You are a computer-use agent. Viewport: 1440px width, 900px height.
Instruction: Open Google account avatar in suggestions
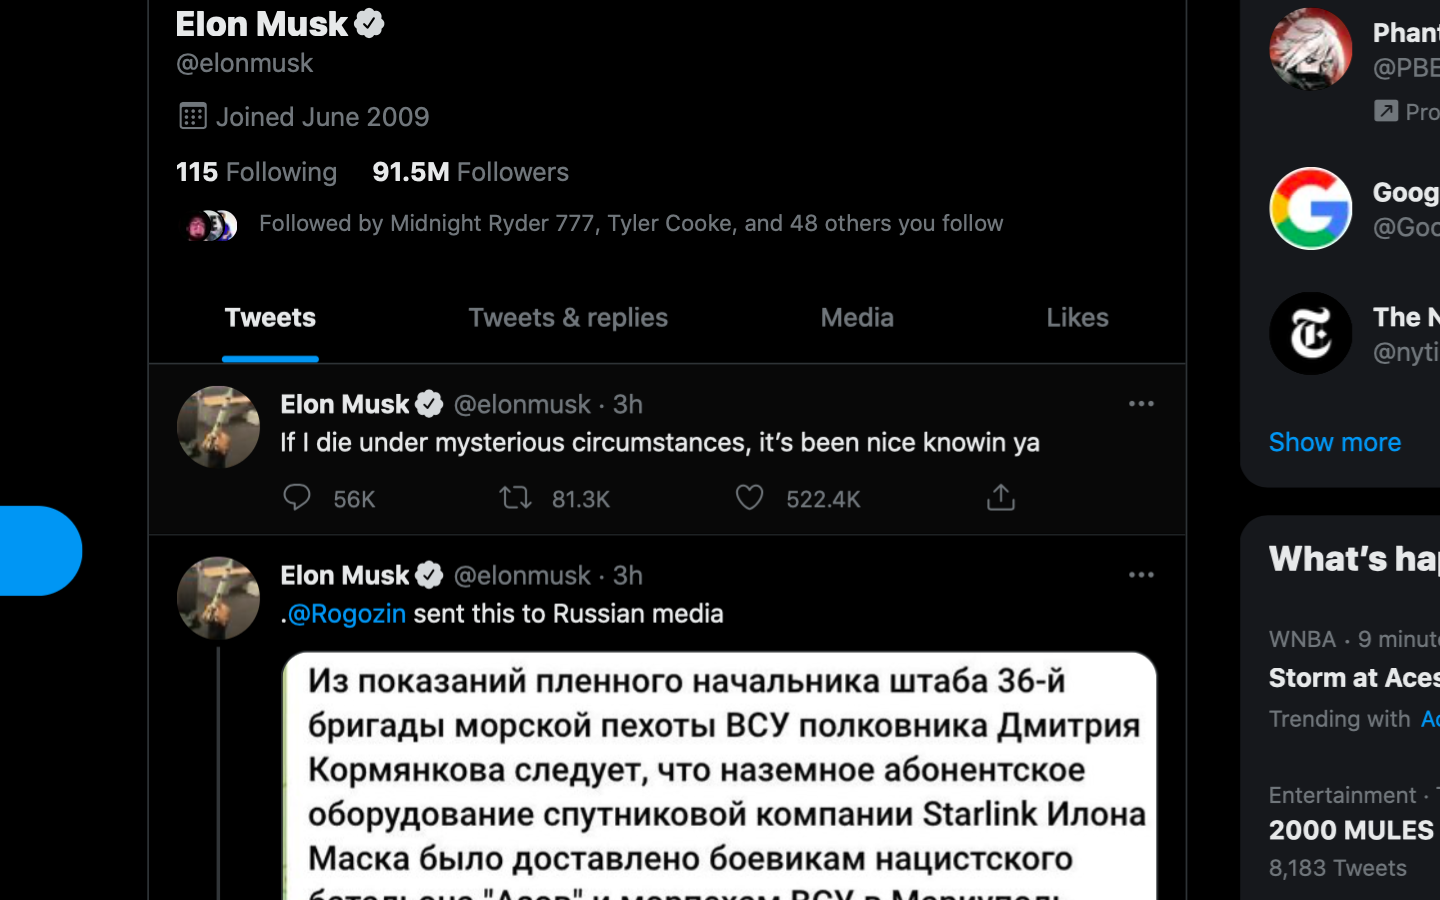(1310, 208)
